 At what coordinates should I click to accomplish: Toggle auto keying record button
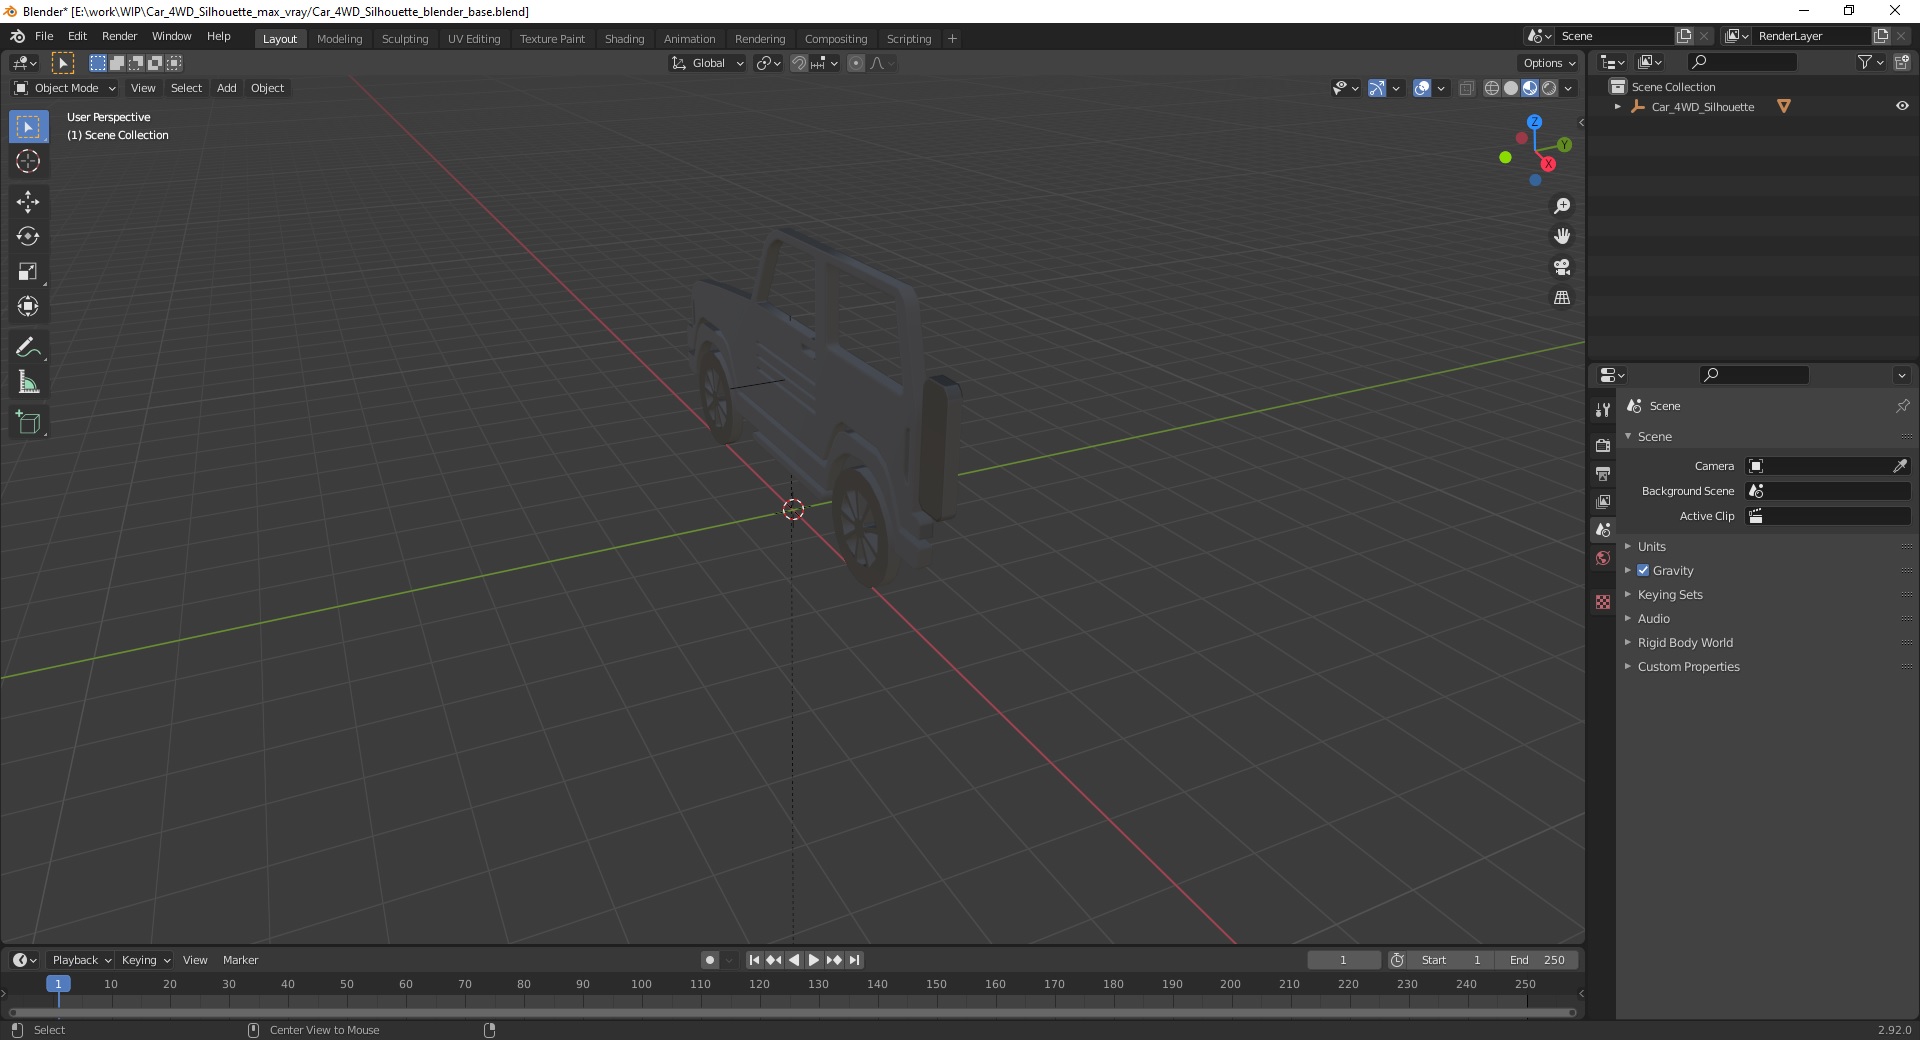coord(710,960)
